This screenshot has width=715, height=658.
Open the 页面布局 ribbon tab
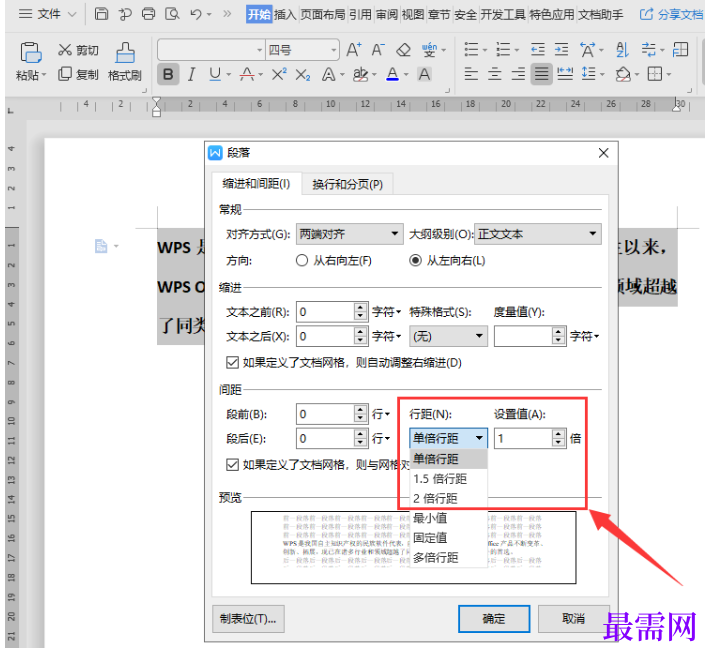click(323, 14)
